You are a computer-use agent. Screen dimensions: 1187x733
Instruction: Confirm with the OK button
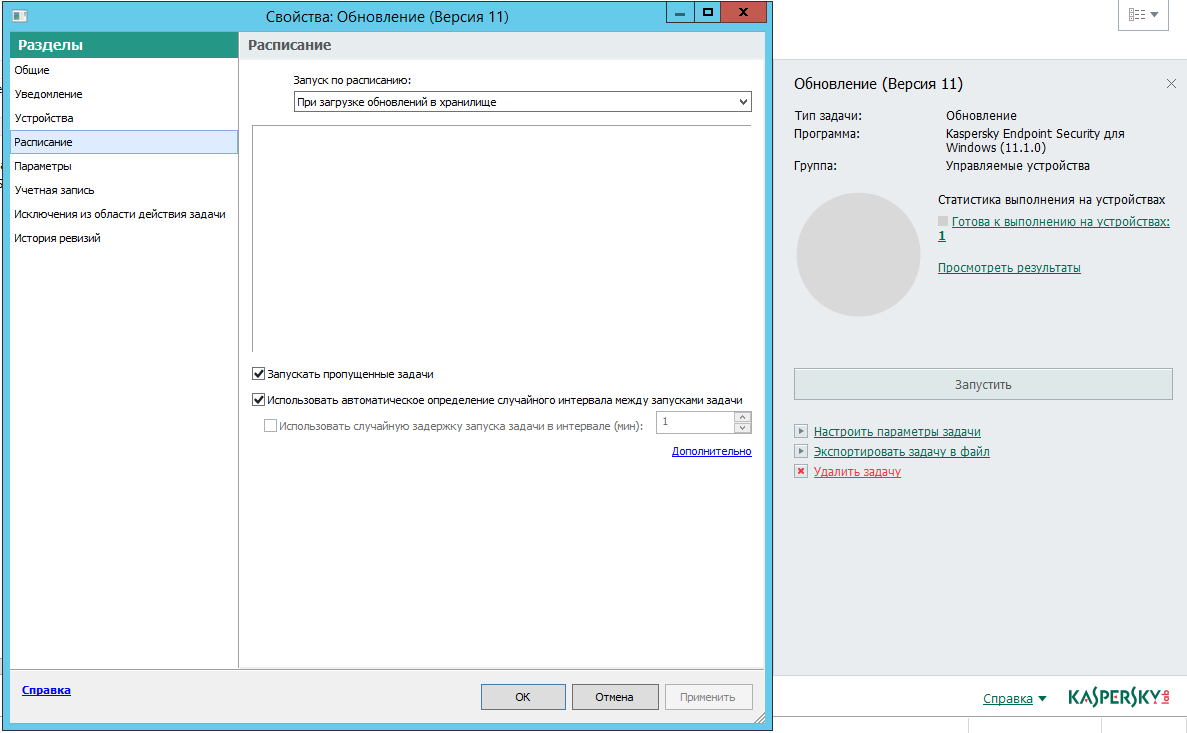pos(523,697)
